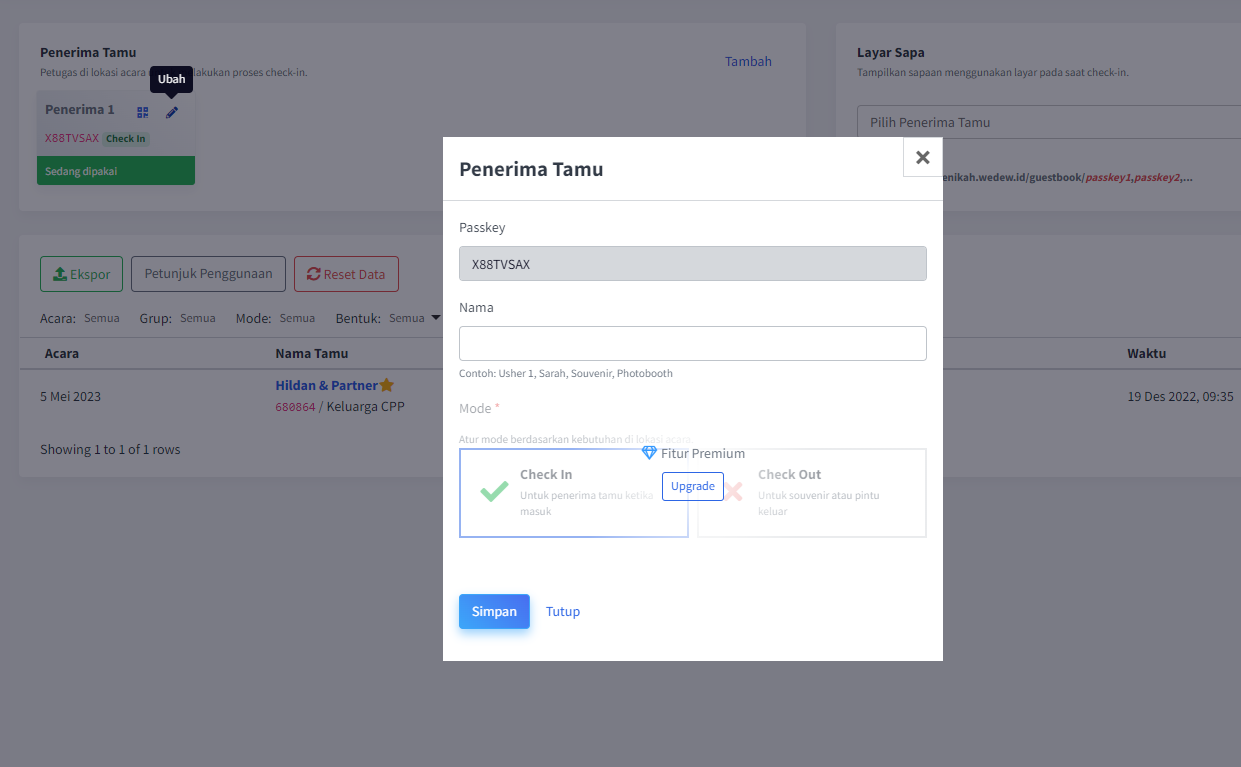Click the Simpan button
Image resolution: width=1241 pixels, height=767 pixels.
click(x=494, y=611)
